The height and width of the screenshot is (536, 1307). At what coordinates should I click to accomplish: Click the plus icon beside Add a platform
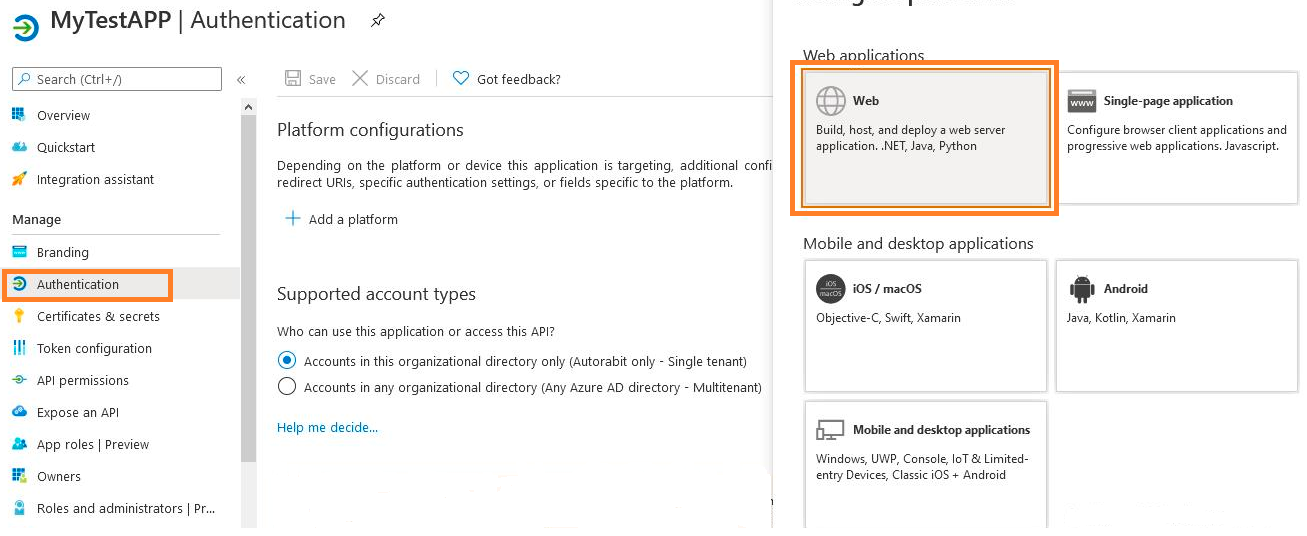[293, 219]
